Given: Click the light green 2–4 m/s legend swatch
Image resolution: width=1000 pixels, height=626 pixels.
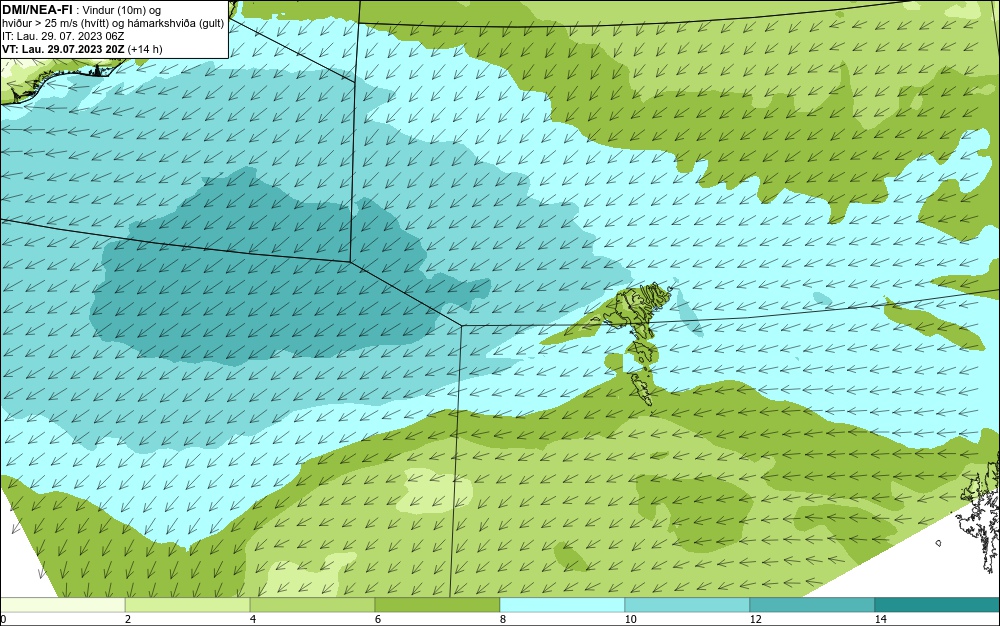Looking at the screenshot, I should 188,604.
